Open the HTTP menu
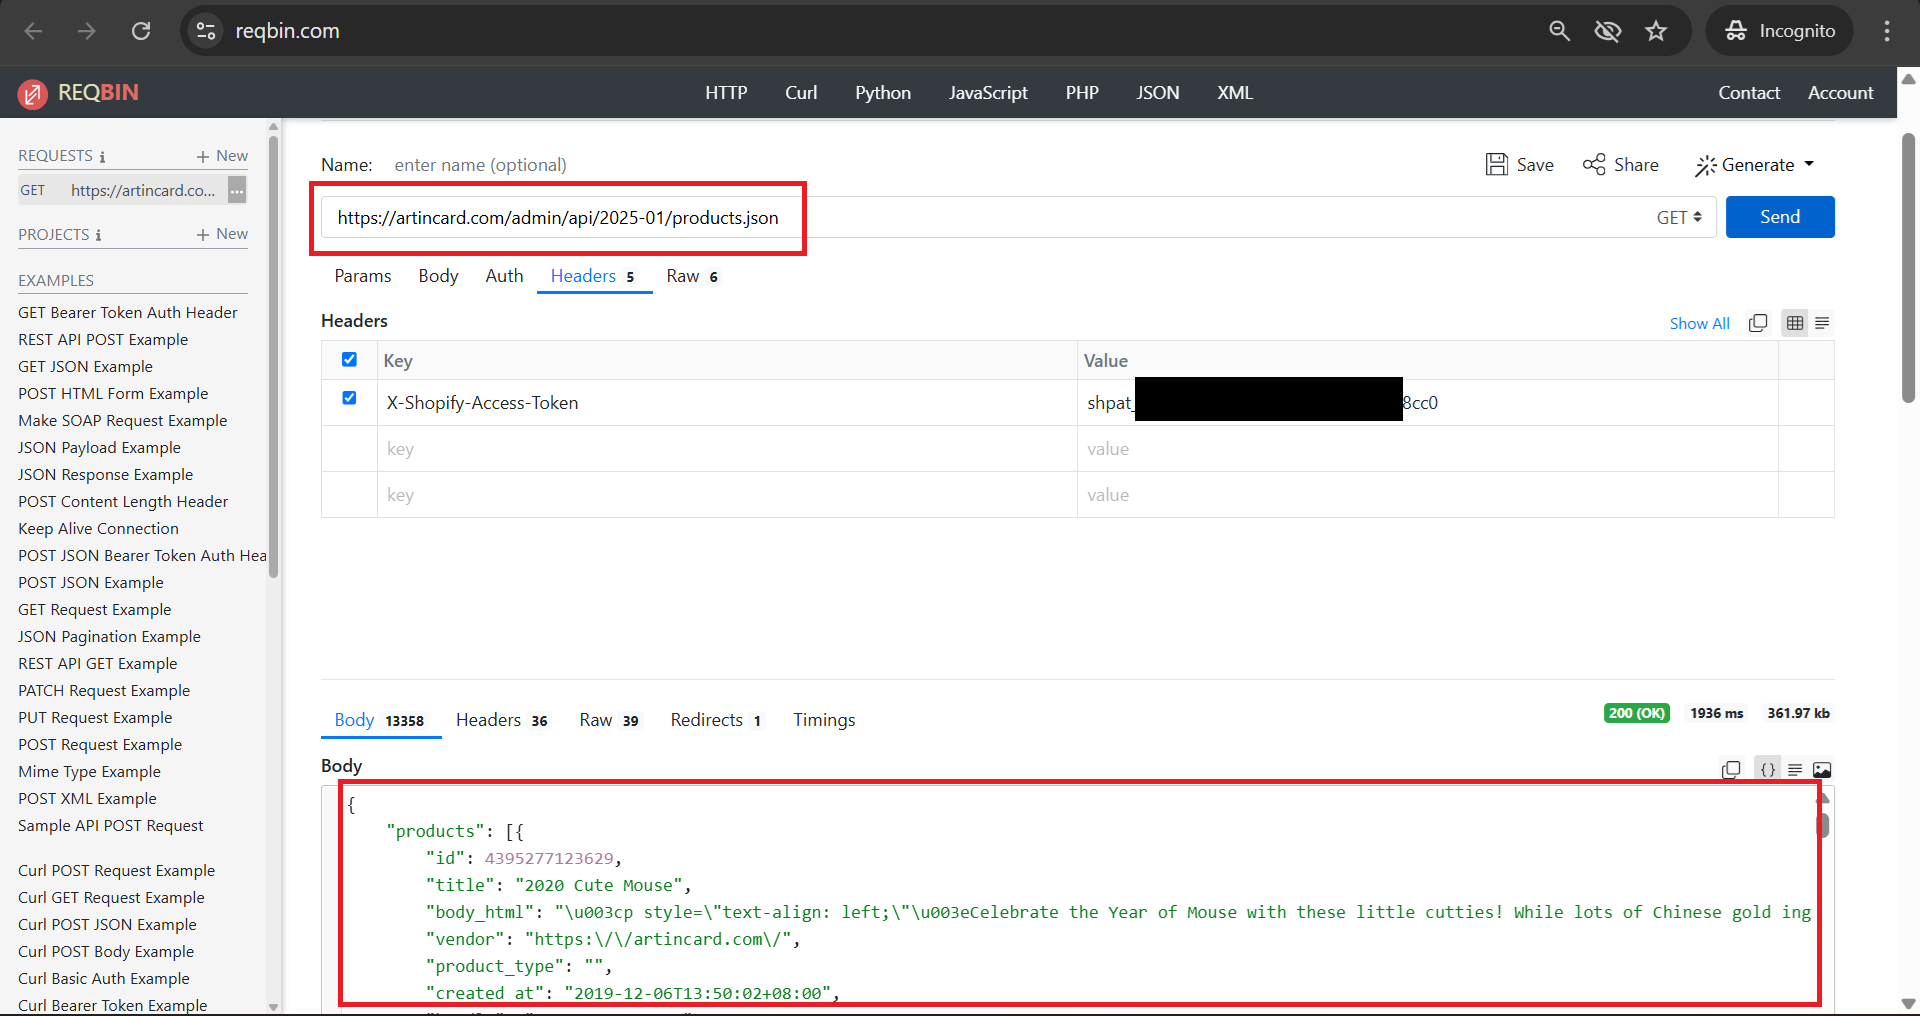1920x1016 pixels. click(726, 93)
